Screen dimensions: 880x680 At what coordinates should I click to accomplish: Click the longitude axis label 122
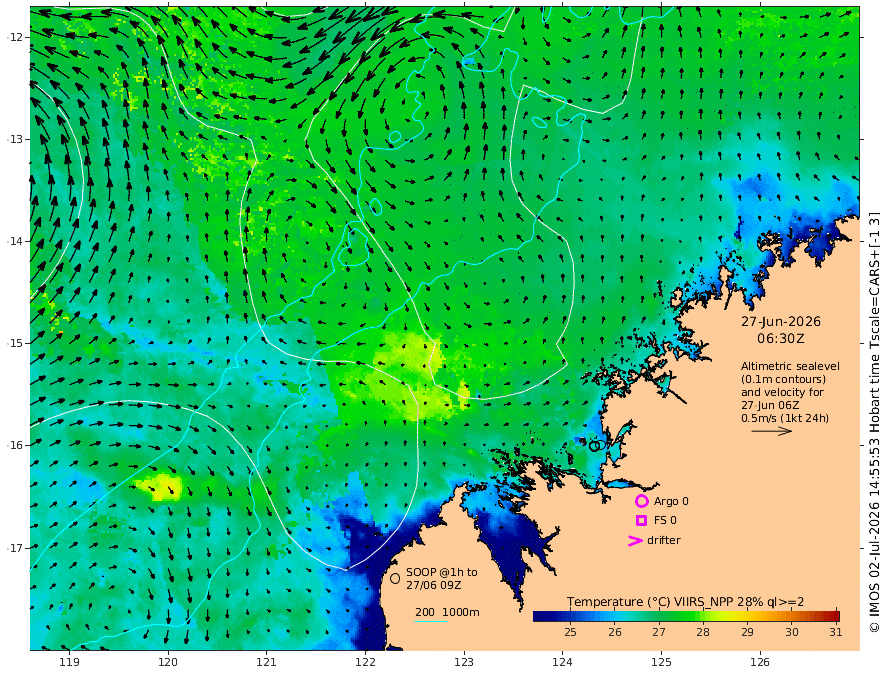(x=365, y=663)
